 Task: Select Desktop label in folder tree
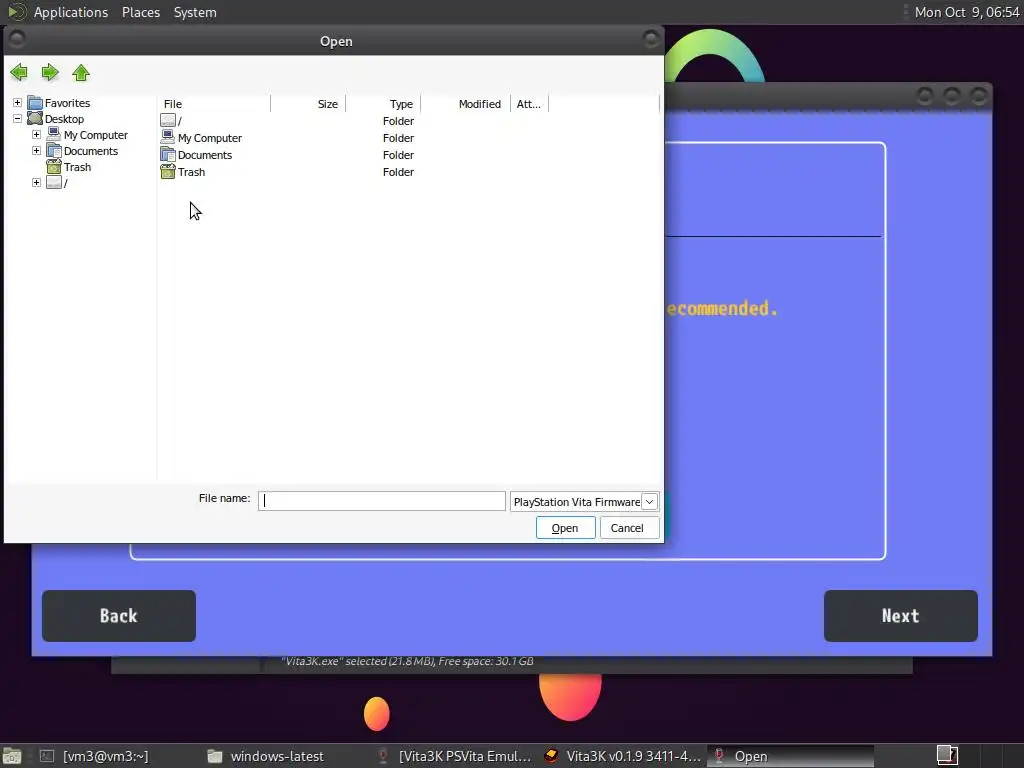click(x=64, y=119)
